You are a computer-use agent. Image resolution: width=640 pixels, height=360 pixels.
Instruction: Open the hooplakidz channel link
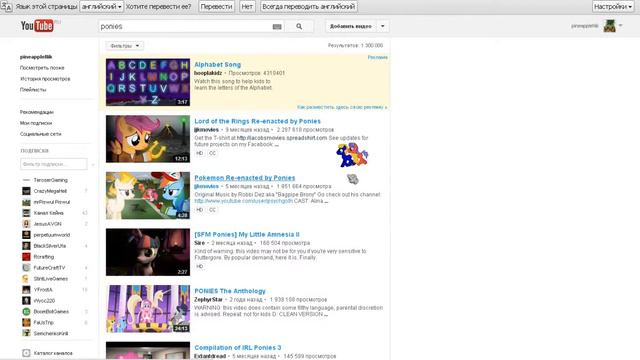point(208,73)
